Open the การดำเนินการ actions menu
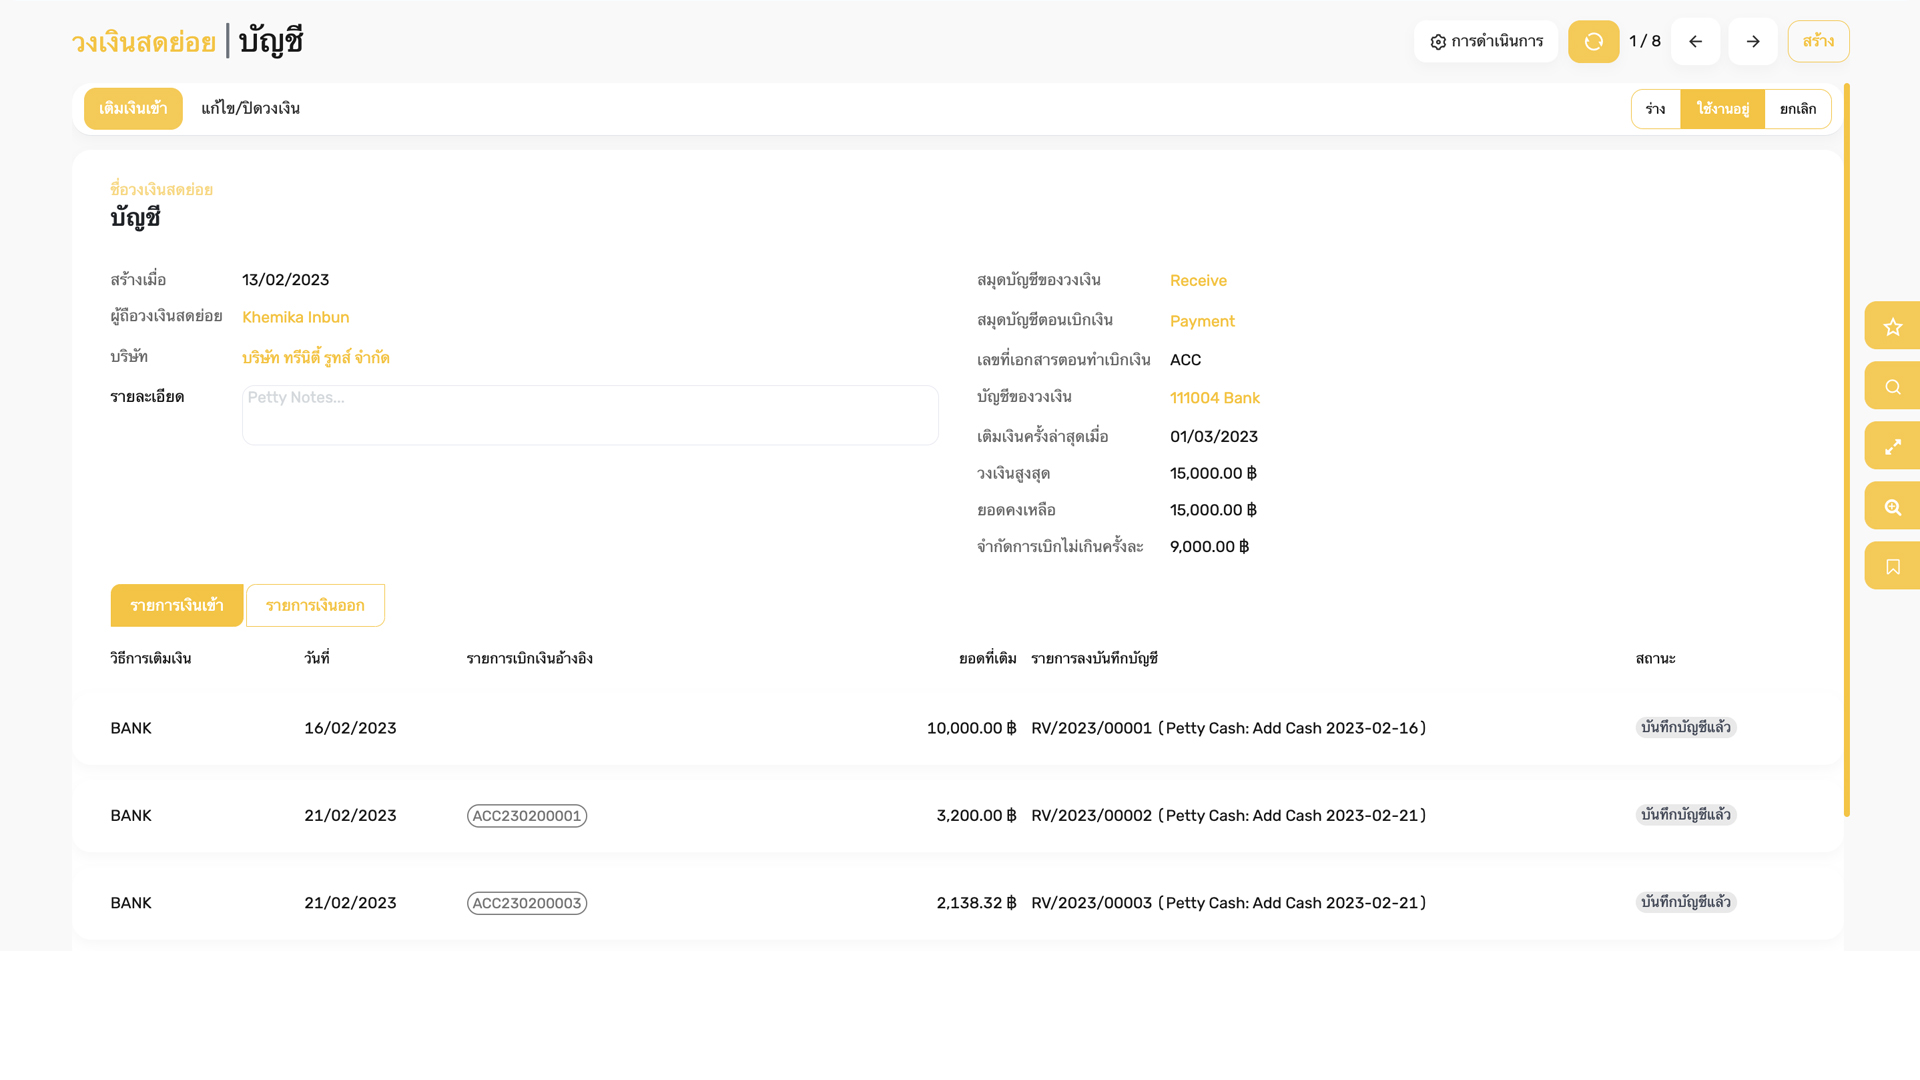1920x1080 pixels. coord(1486,41)
